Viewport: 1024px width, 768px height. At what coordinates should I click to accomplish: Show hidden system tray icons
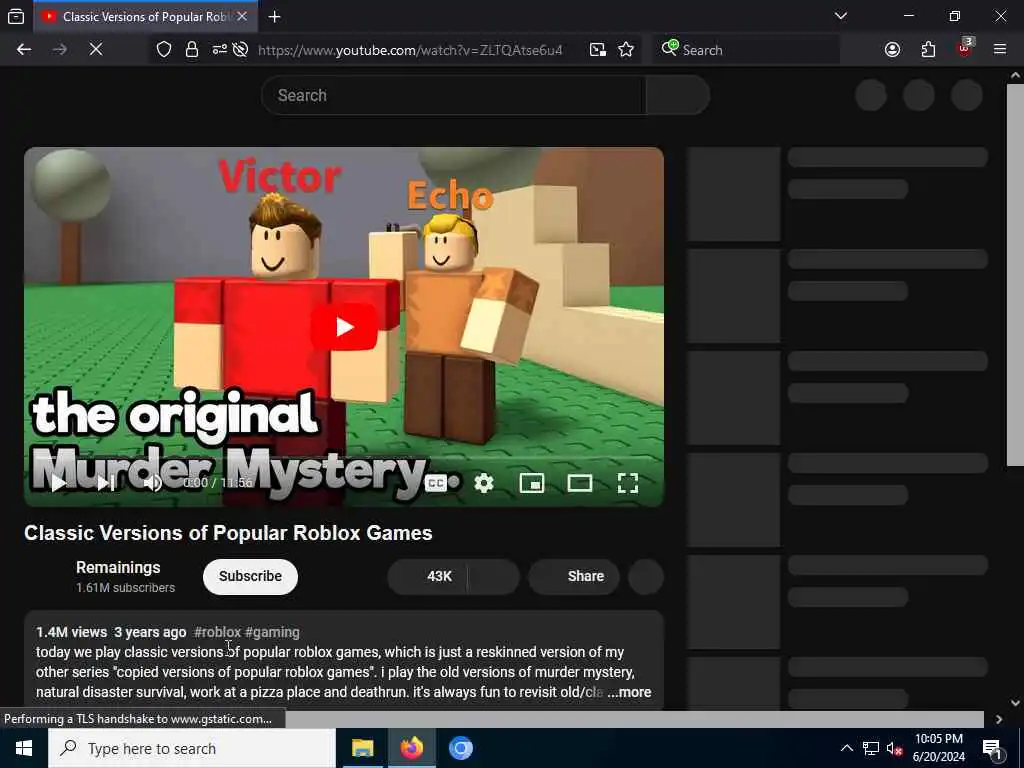pos(846,748)
